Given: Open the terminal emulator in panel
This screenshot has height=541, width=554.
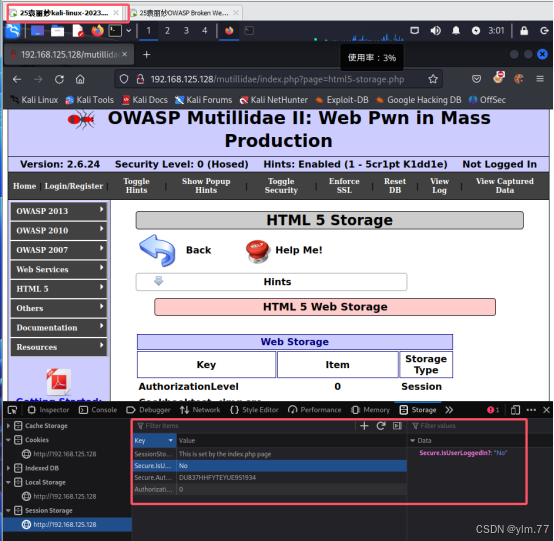Looking at the screenshot, I should point(115,31).
